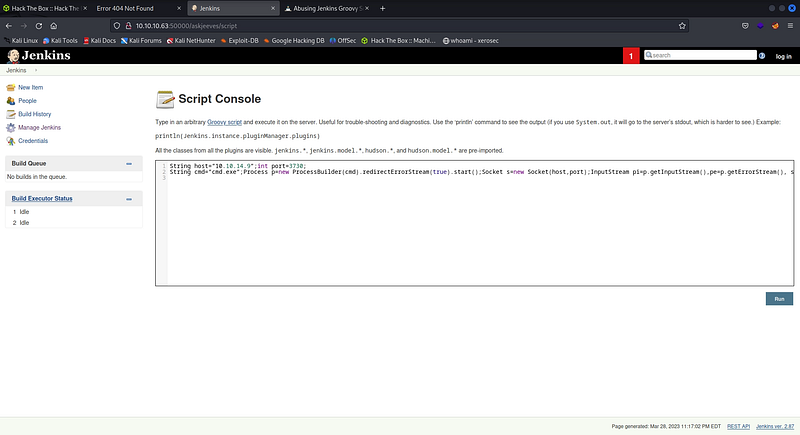Open a new browser tab with plus
This screenshot has height=435, width=800.
[382, 8]
